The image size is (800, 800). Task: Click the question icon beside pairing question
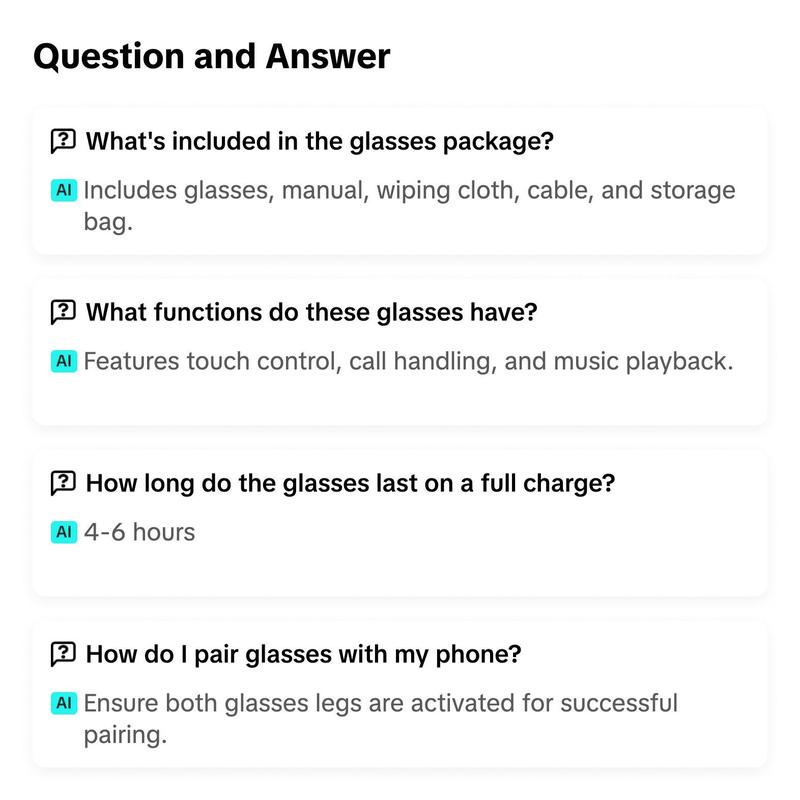click(63, 654)
